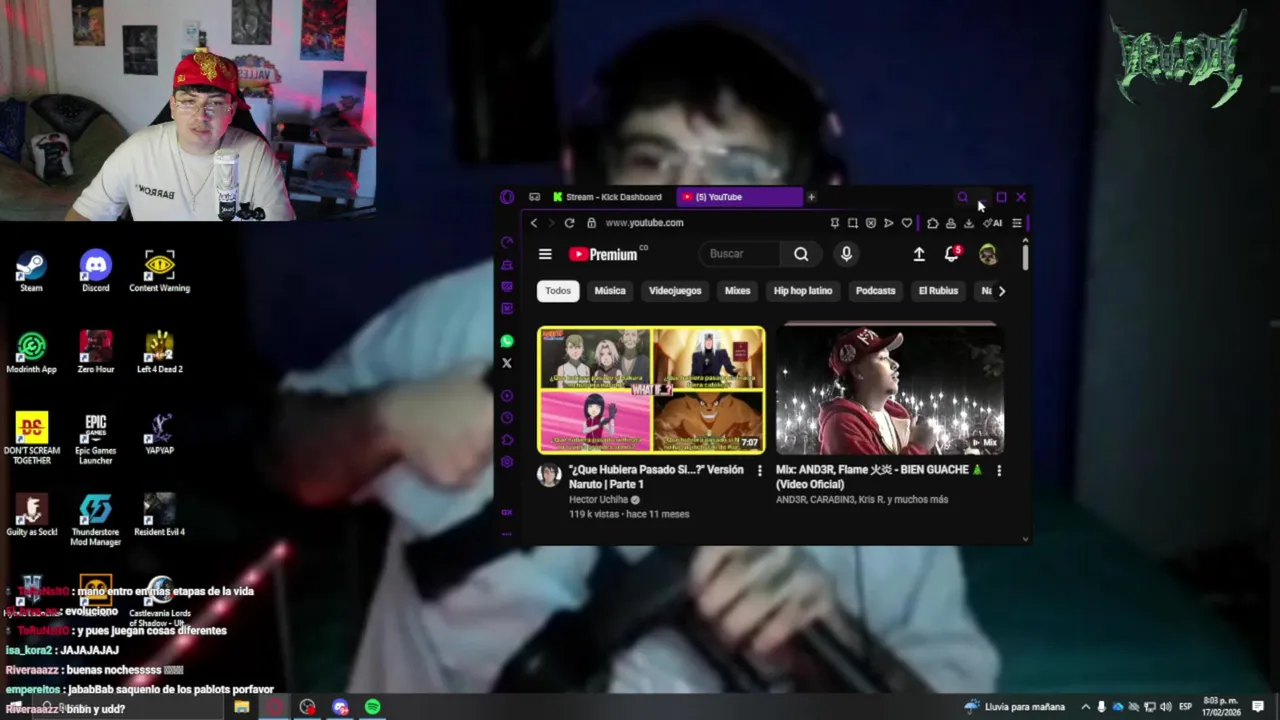Open more options for the Naruto video
The height and width of the screenshot is (720, 1280).
point(759,471)
